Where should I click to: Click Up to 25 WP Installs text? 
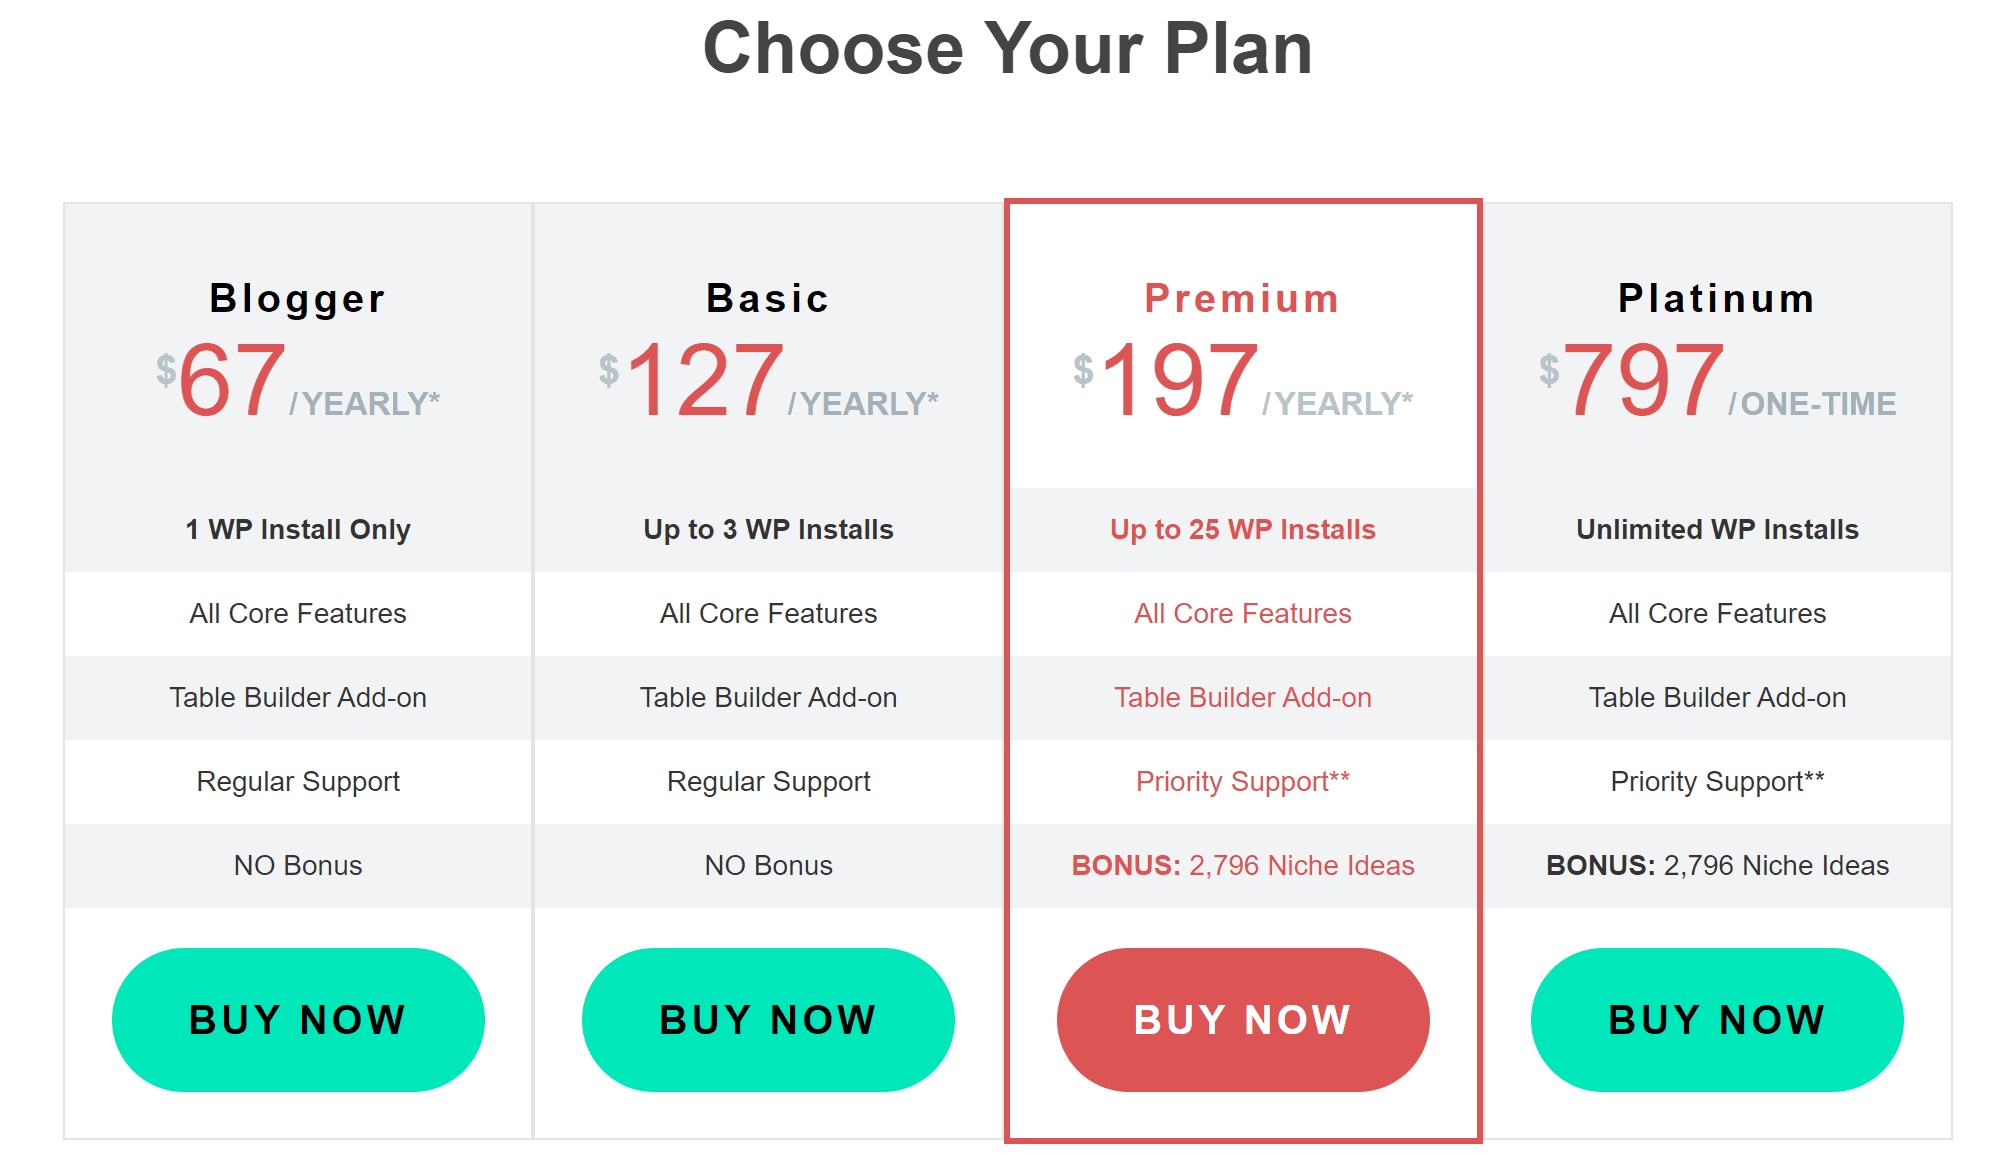pos(1242,529)
